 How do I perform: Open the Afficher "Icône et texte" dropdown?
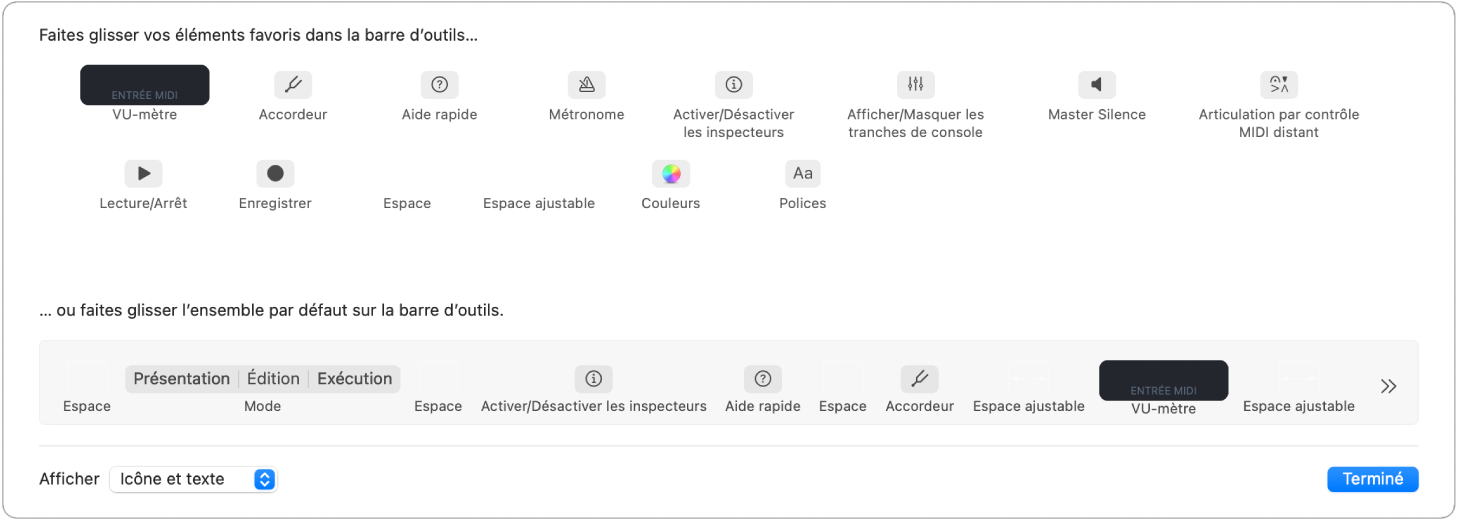(x=193, y=479)
